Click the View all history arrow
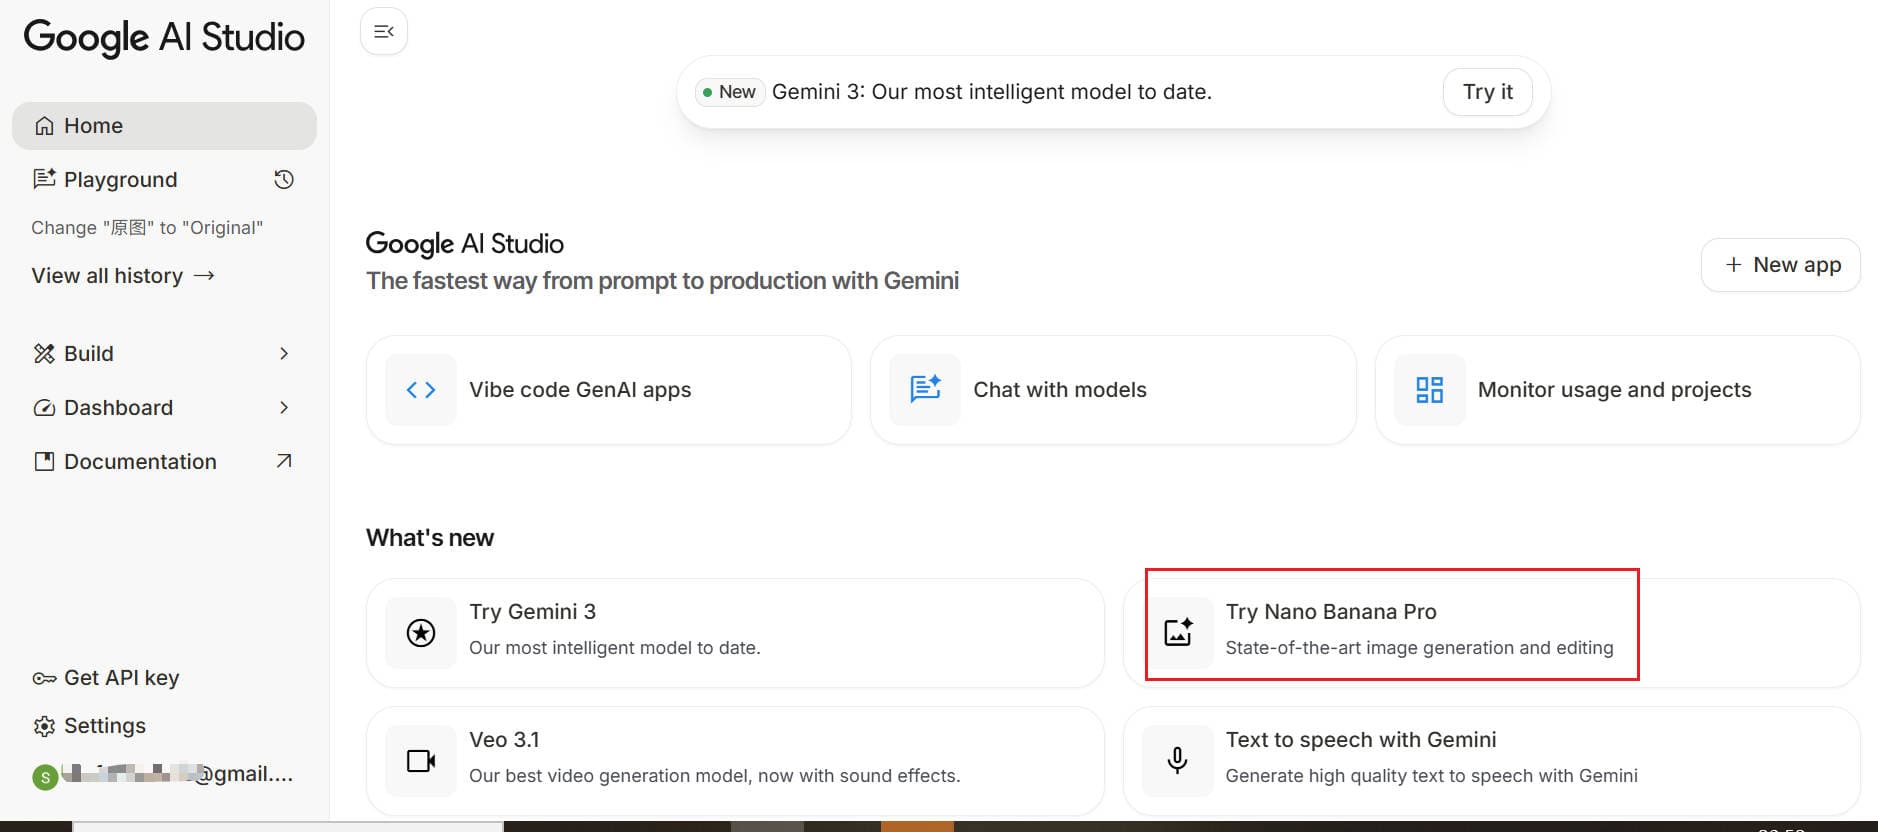This screenshot has width=1878, height=832. (x=204, y=276)
